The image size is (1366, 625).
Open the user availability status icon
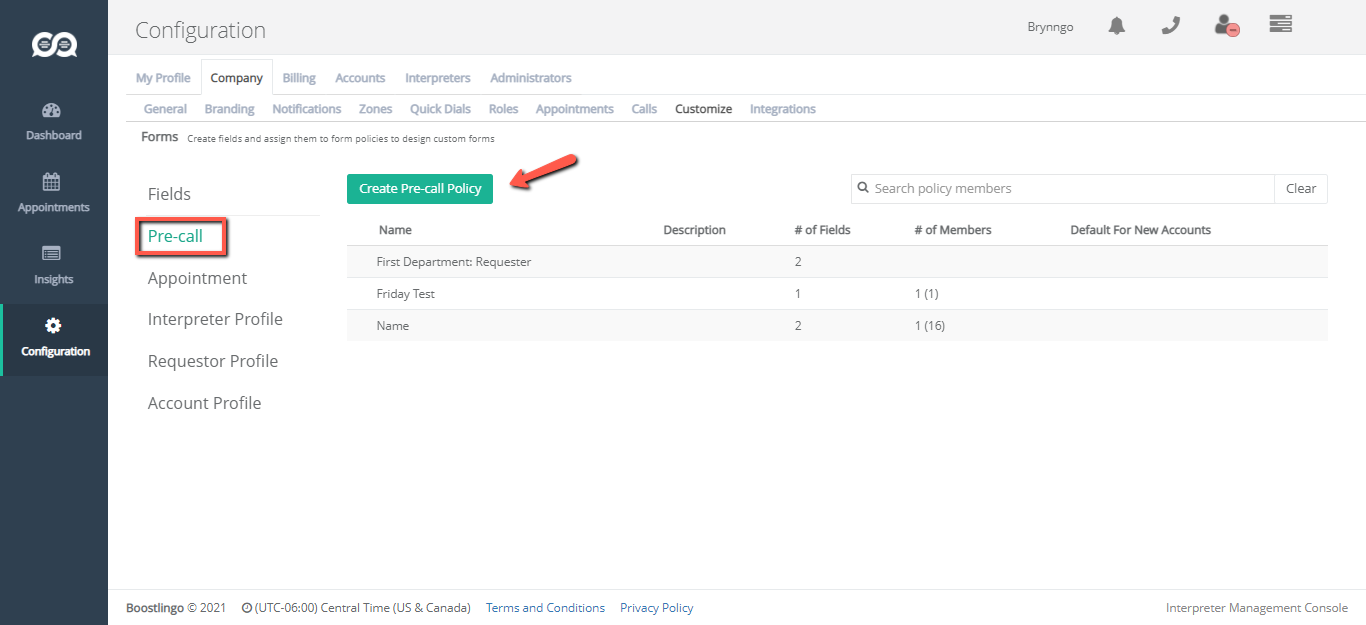click(x=1226, y=27)
